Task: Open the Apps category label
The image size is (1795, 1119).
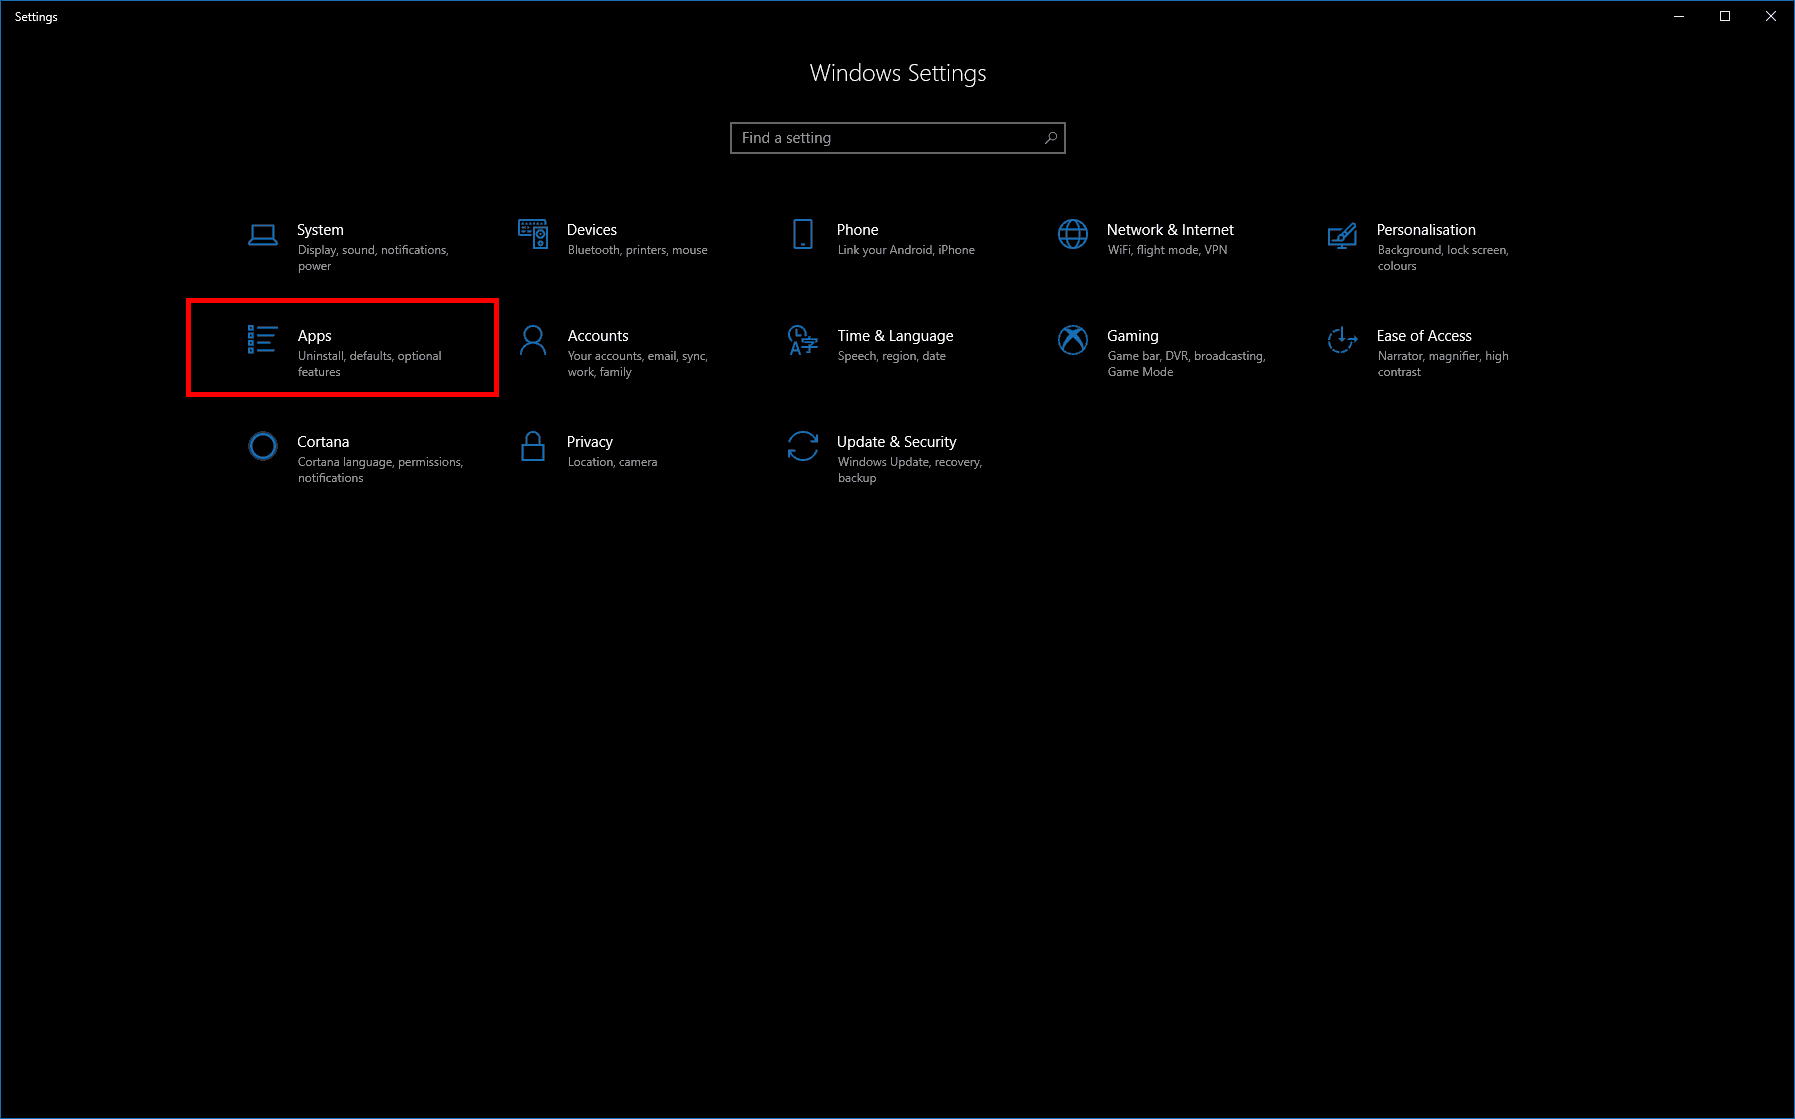Action: pyautogui.click(x=314, y=336)
